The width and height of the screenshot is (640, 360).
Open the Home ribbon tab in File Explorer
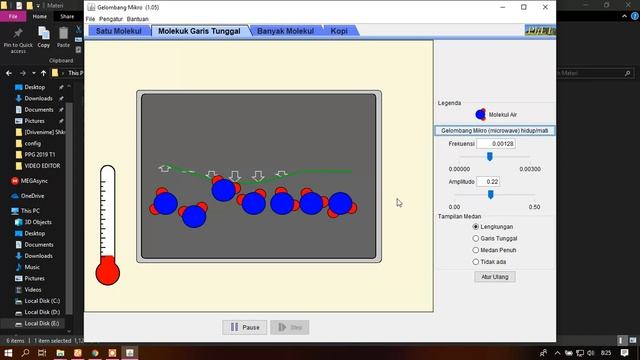pyautogui.click(x=40, y=16)
